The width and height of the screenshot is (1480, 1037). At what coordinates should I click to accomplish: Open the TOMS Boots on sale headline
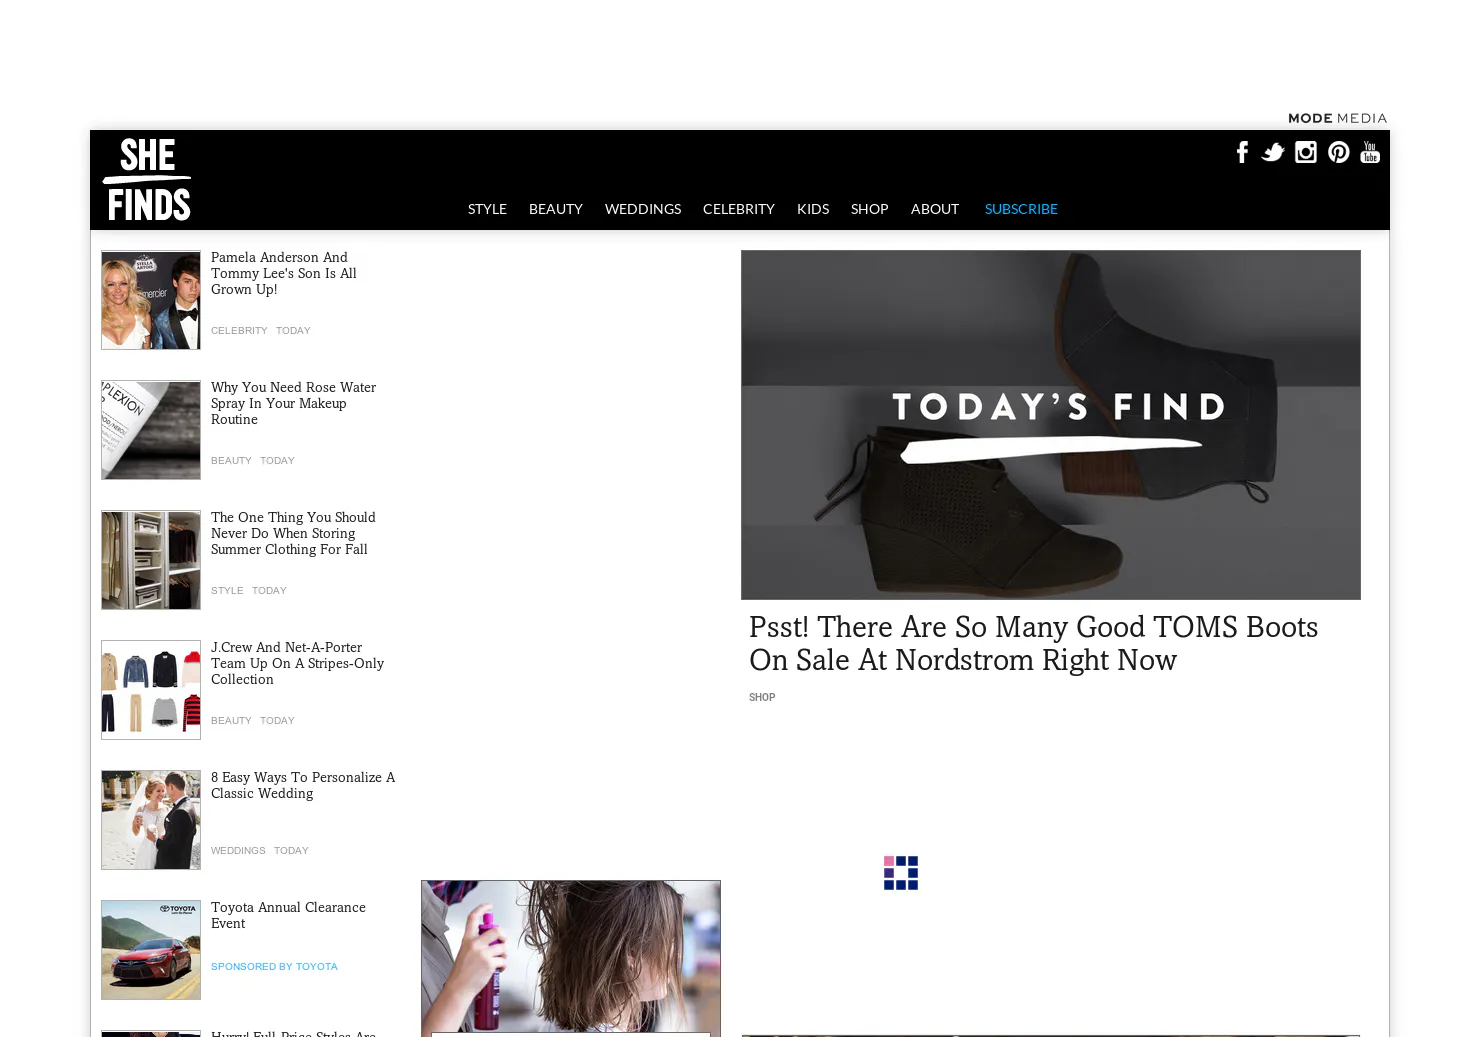click(x=1034, y=643)
